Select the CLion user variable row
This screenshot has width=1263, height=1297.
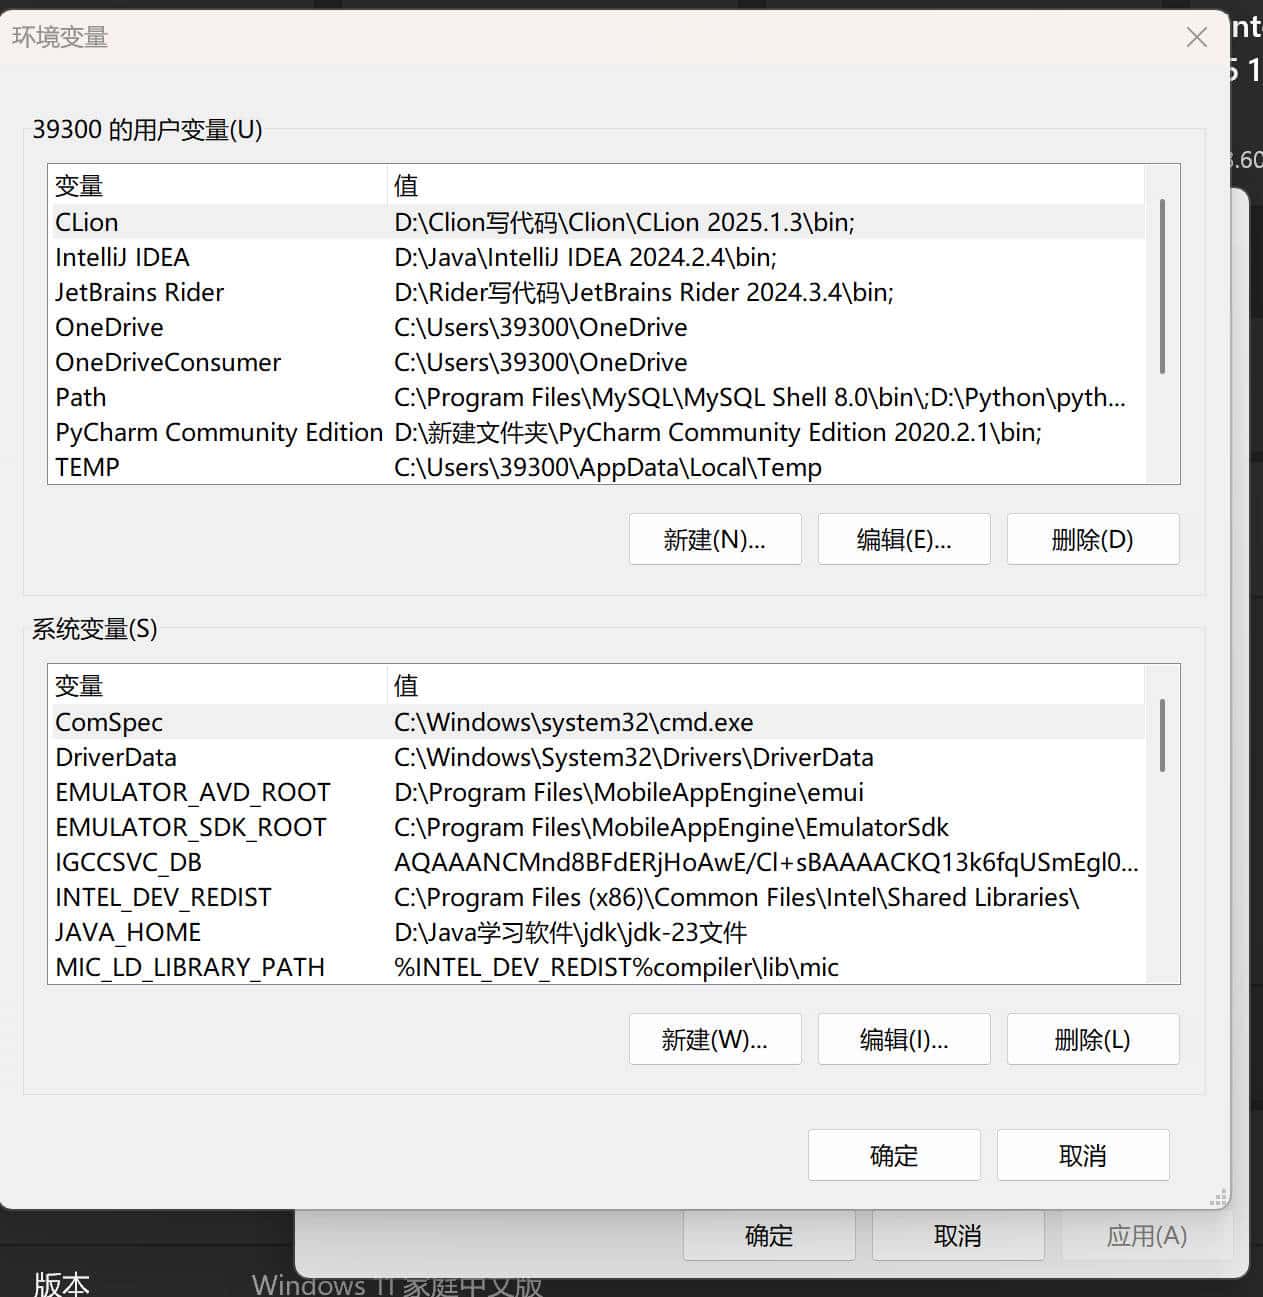(596, 222)
